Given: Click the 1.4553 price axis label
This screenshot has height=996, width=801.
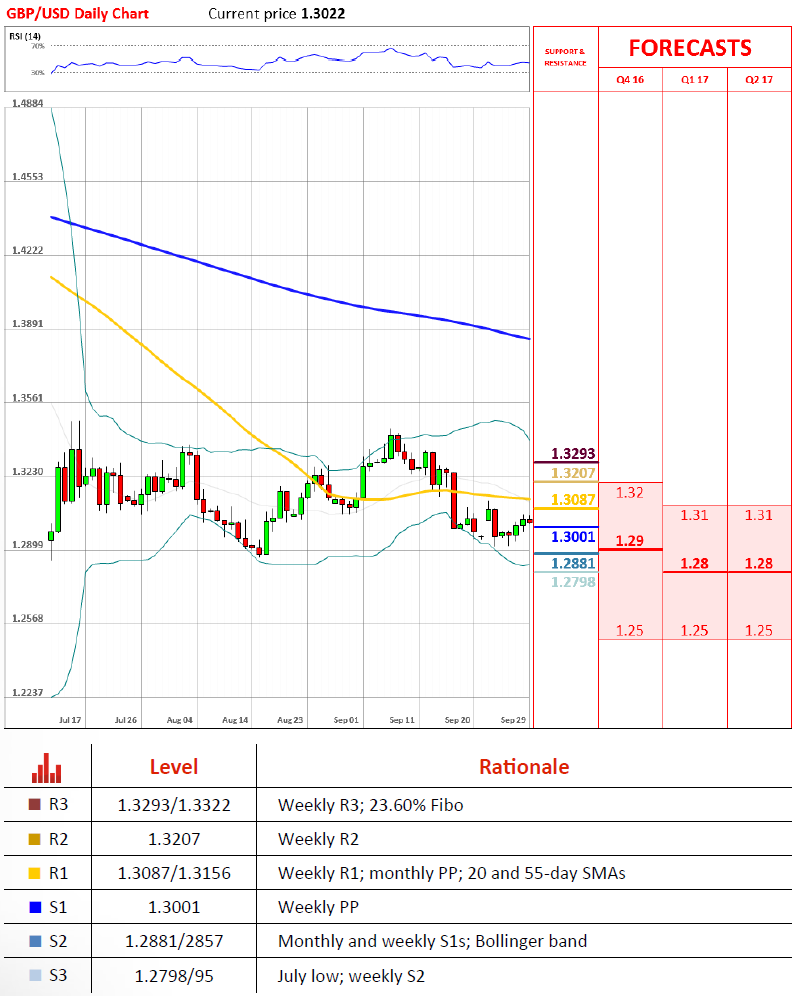Looking at the screenshot, I should pos(27,177).
